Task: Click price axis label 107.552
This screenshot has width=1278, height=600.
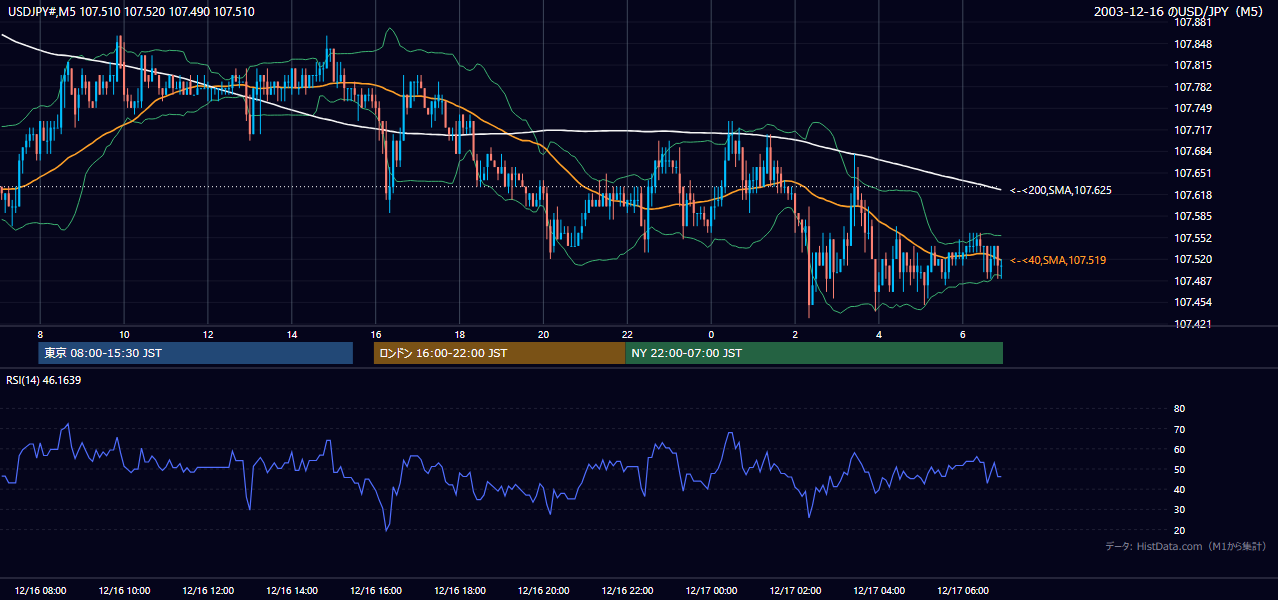Action: click(x=1193, y=238)
